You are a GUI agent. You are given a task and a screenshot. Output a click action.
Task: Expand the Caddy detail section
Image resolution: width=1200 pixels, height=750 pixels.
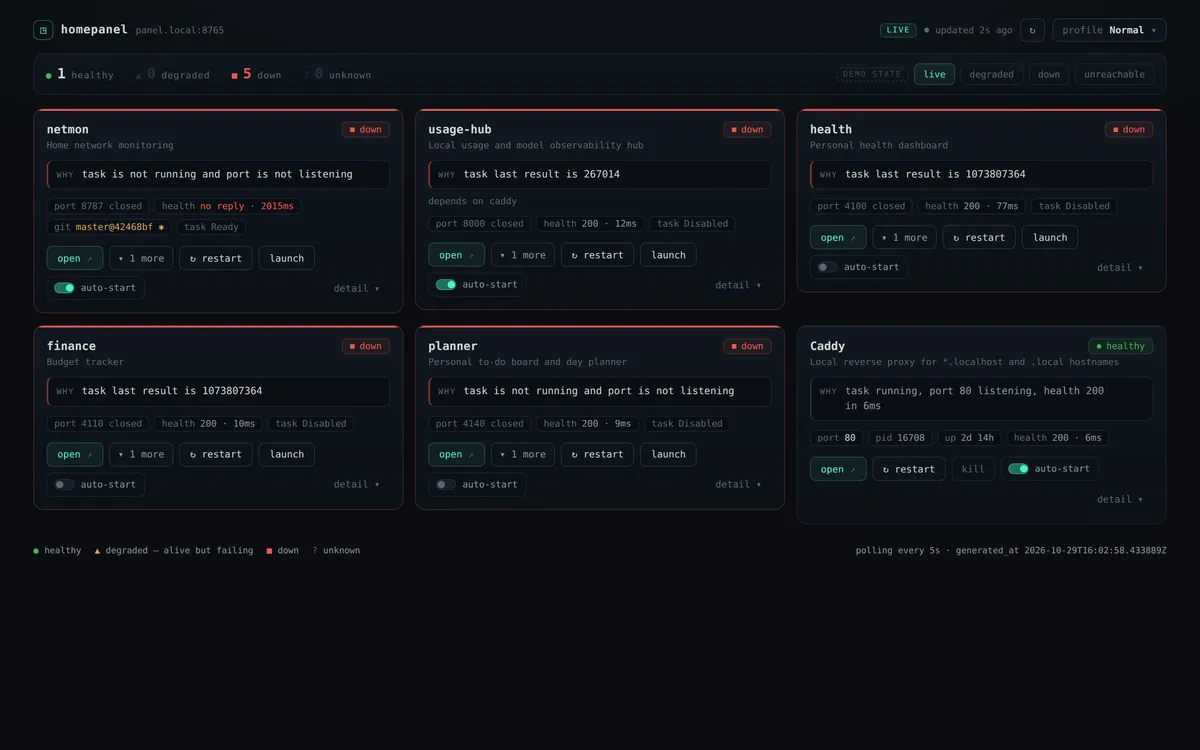click(x=1120, y=499)
